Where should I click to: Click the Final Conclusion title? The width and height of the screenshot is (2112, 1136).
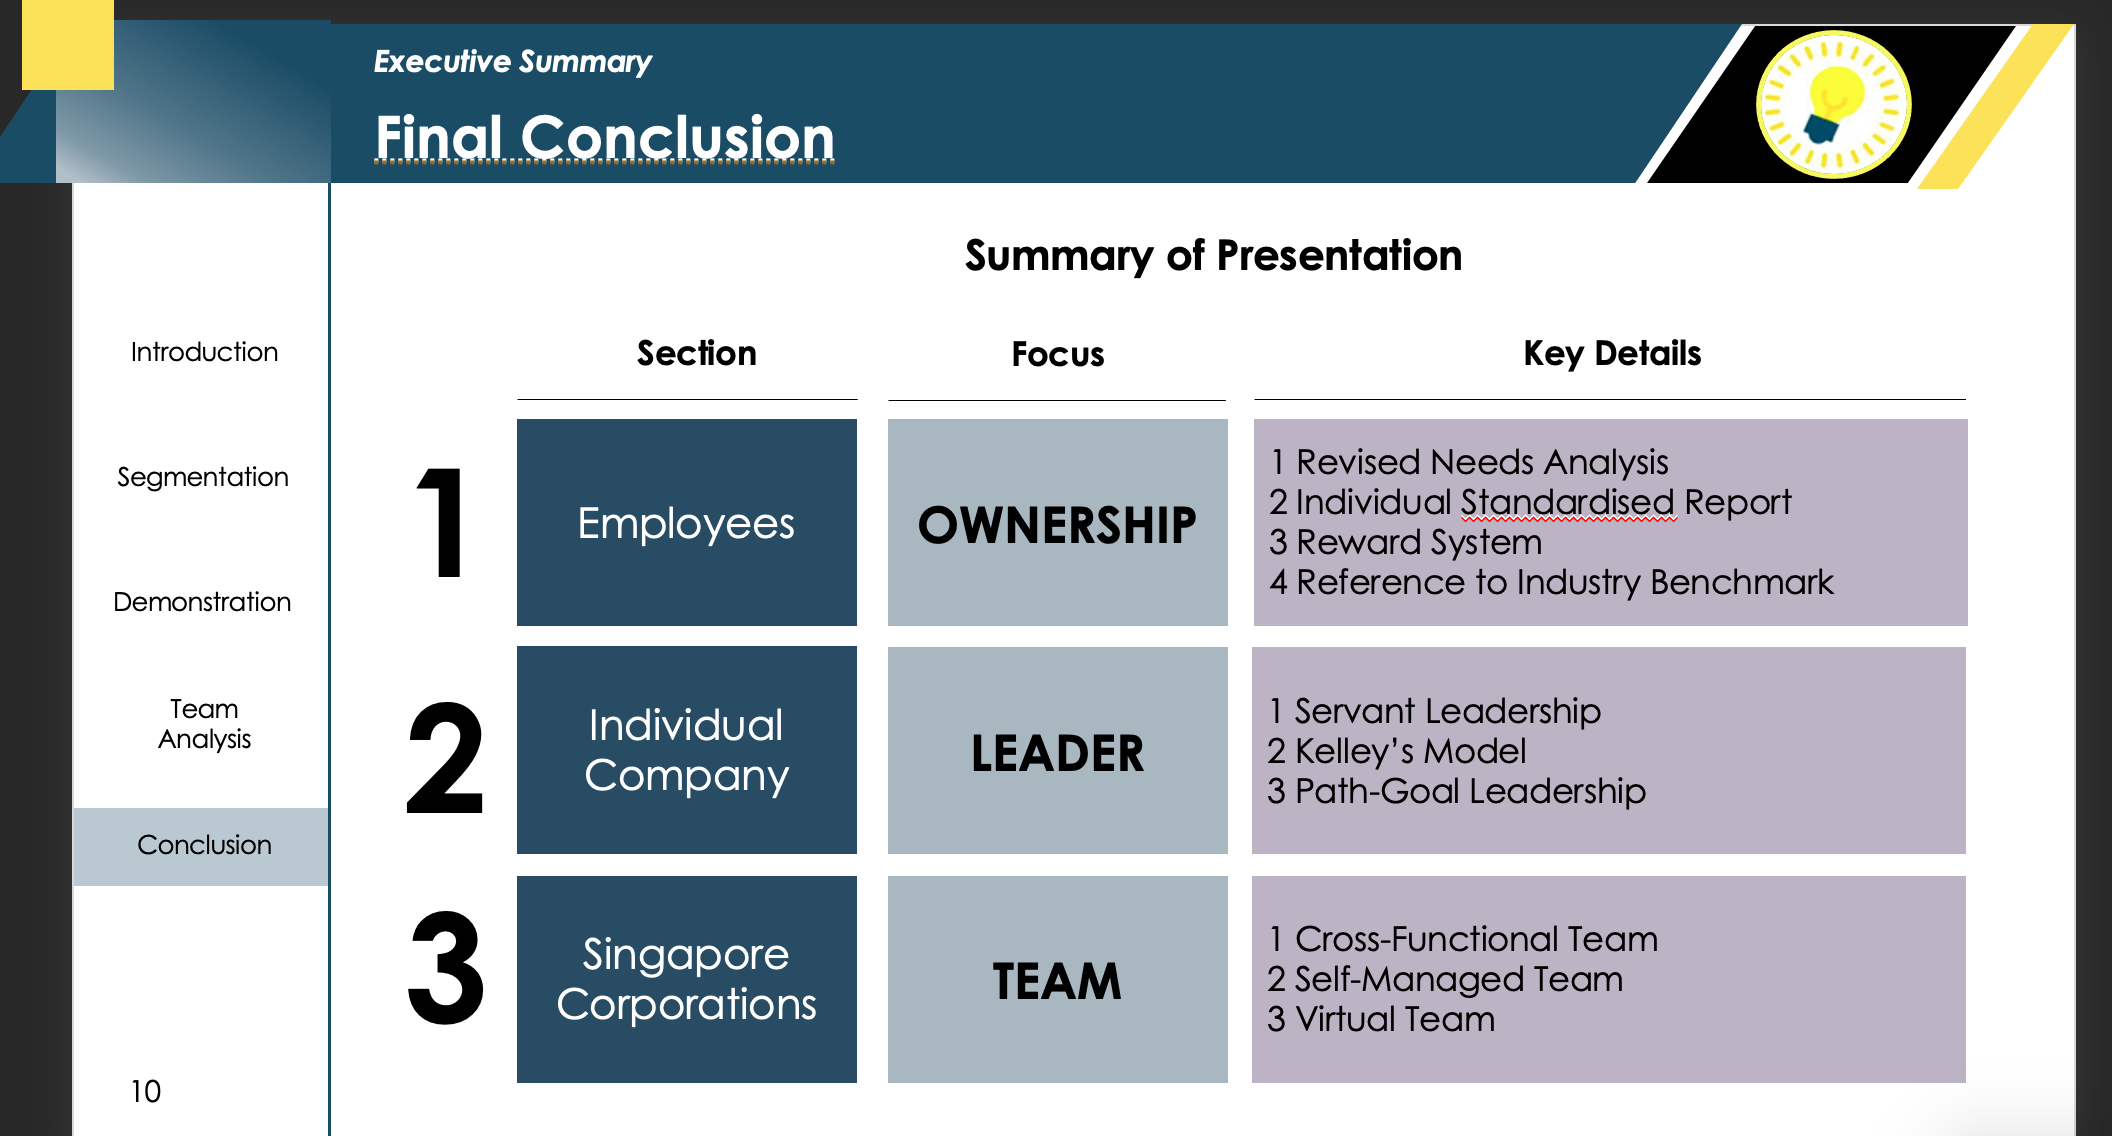604,137
